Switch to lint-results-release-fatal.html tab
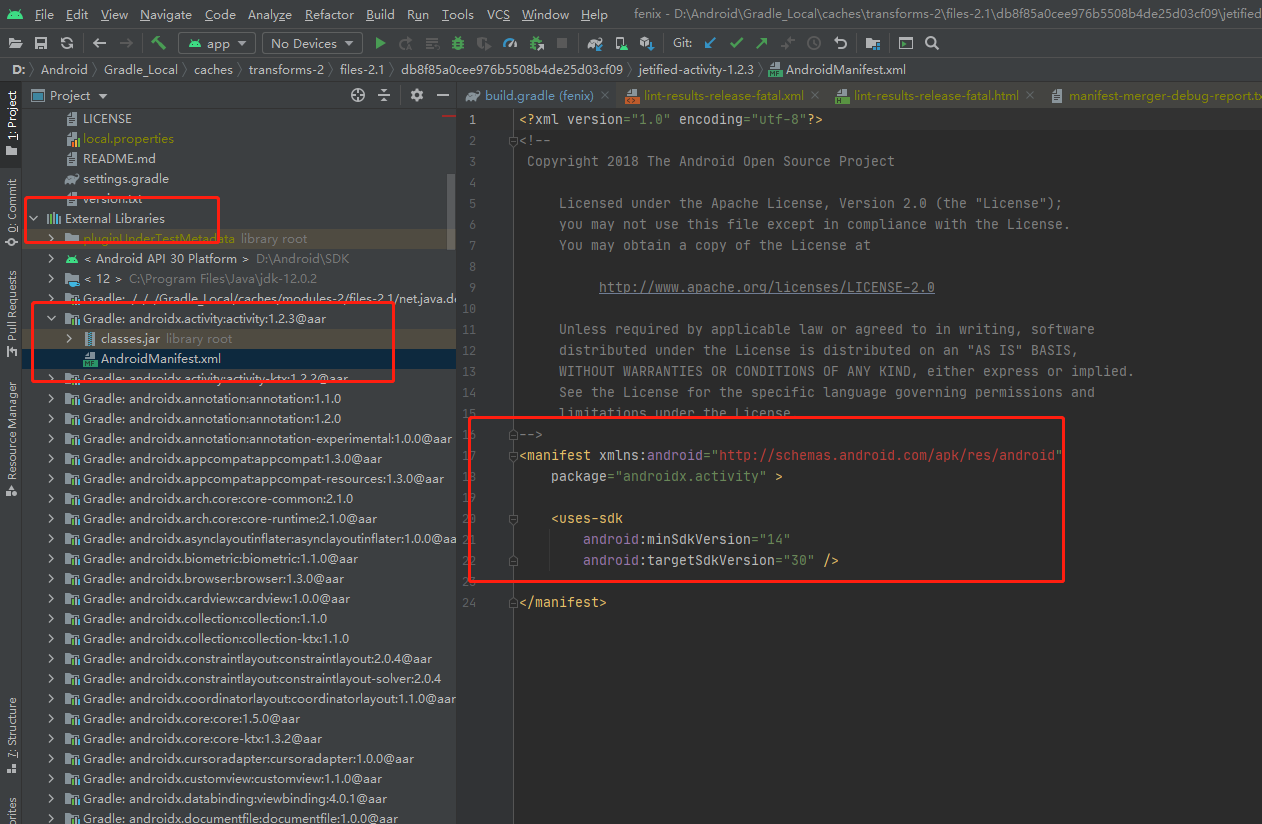 click(936, 95)
